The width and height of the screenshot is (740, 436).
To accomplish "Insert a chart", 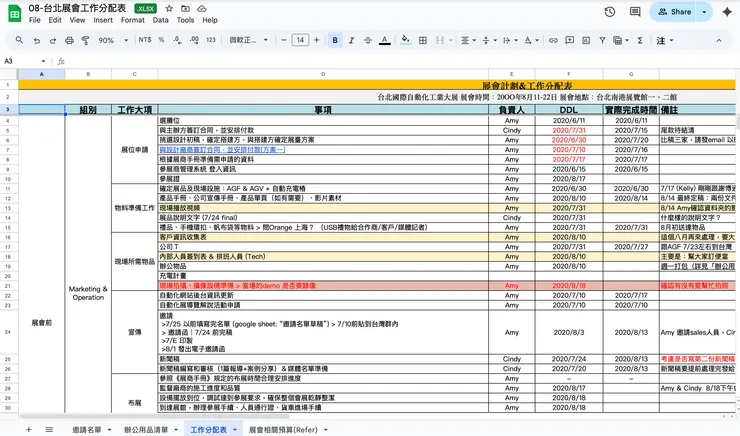I will click(586, 41).
